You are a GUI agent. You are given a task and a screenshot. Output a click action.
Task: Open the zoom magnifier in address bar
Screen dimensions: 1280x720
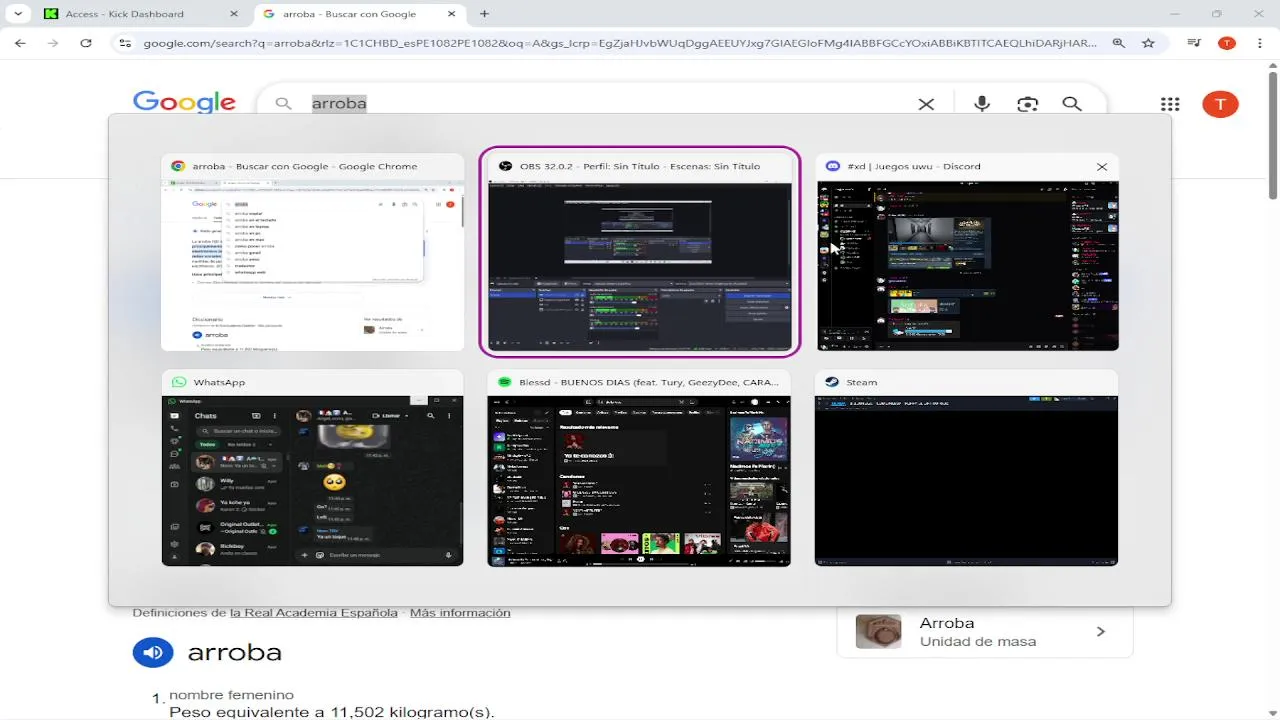tap(1119, 43)
